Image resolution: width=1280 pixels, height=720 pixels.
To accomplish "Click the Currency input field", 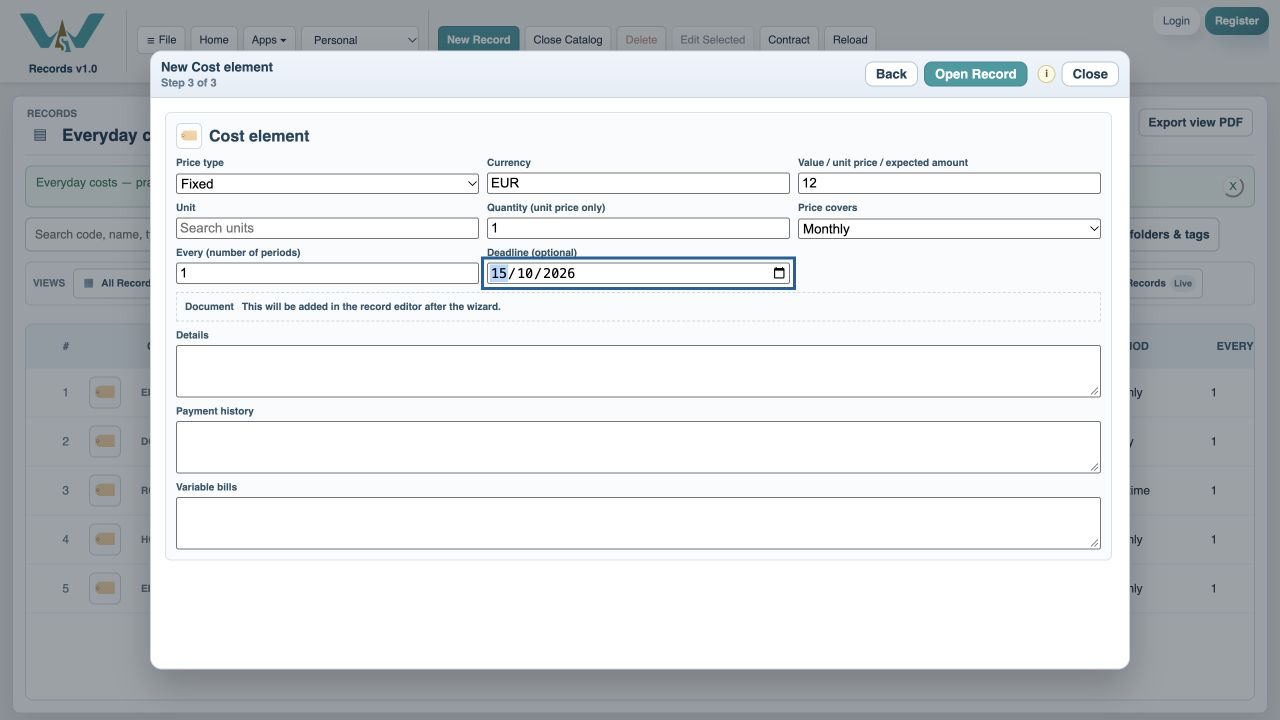I will (x=638, y=183).
